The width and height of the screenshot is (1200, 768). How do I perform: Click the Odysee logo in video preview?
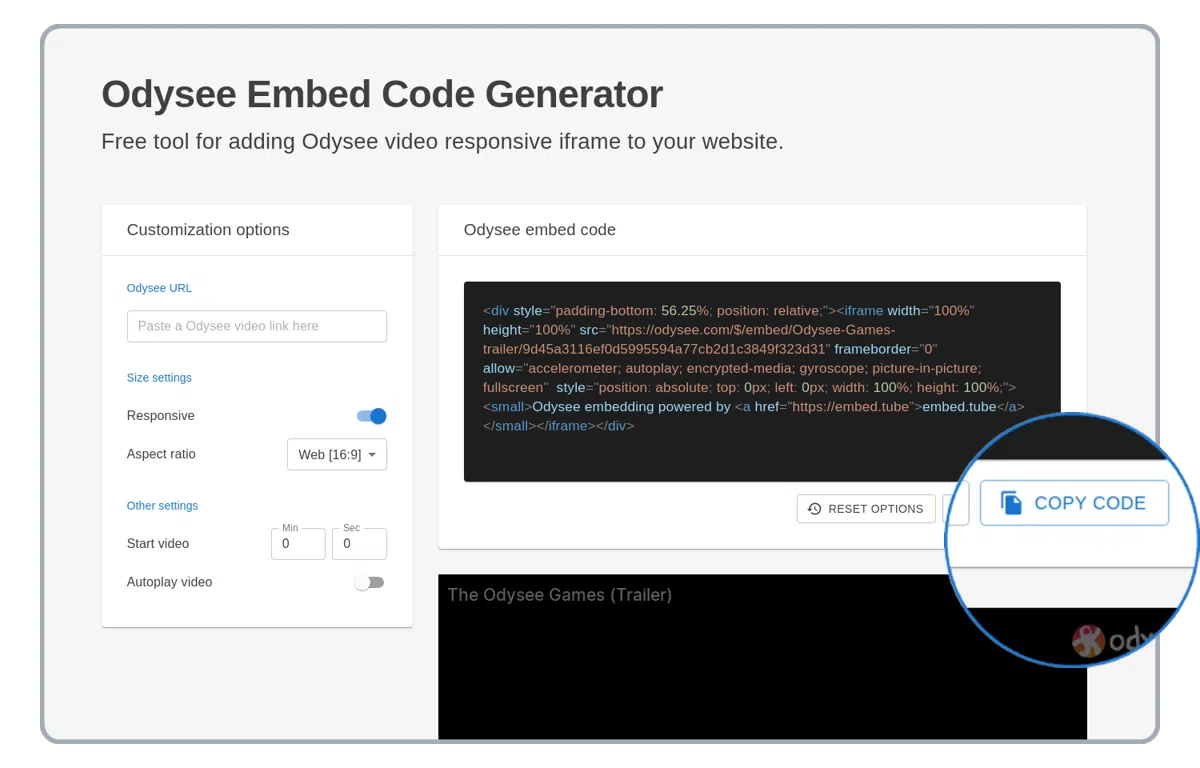click(x=1088, y=640)
